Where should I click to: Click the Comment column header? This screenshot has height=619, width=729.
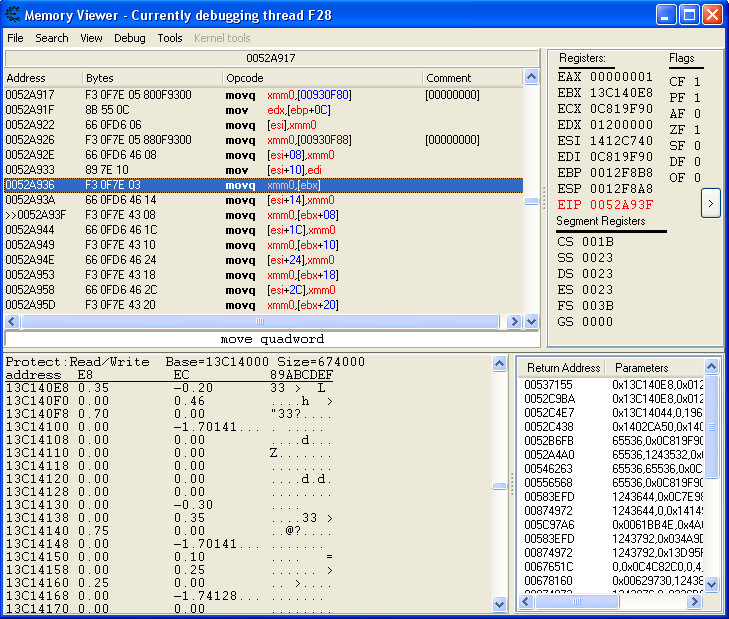point(472,78)
